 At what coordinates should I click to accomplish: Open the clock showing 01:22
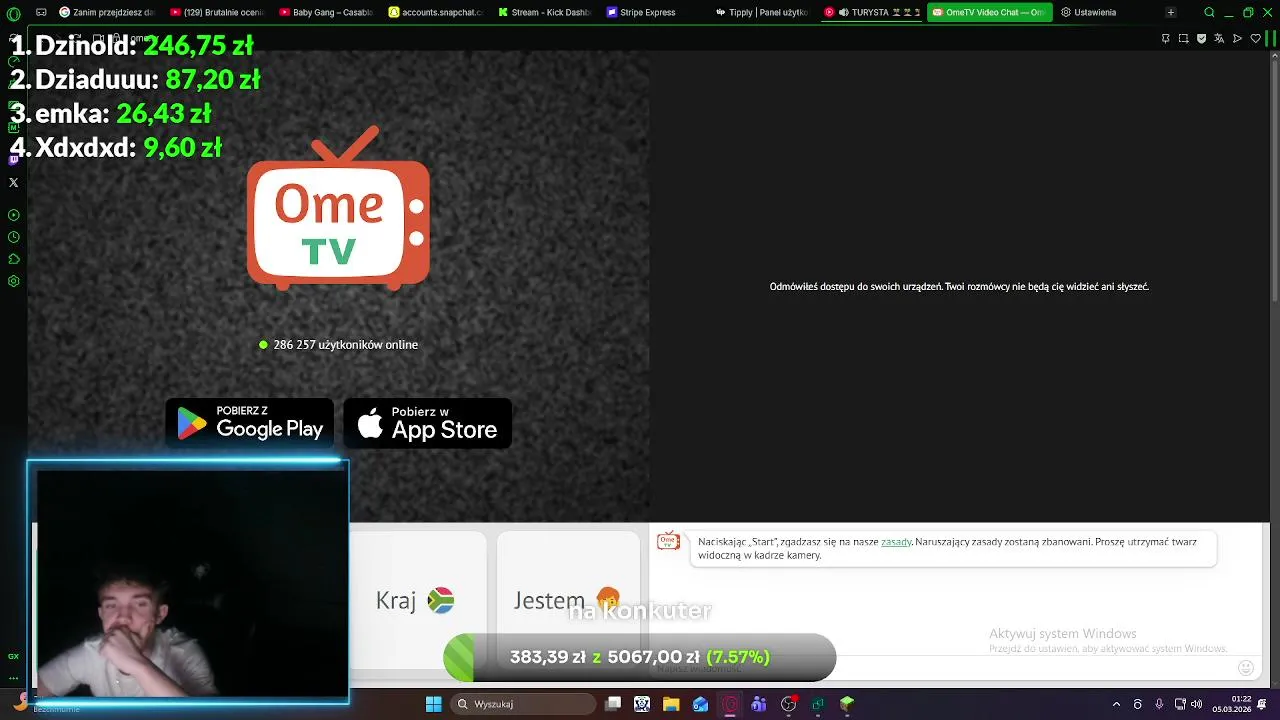[1232, 704]
